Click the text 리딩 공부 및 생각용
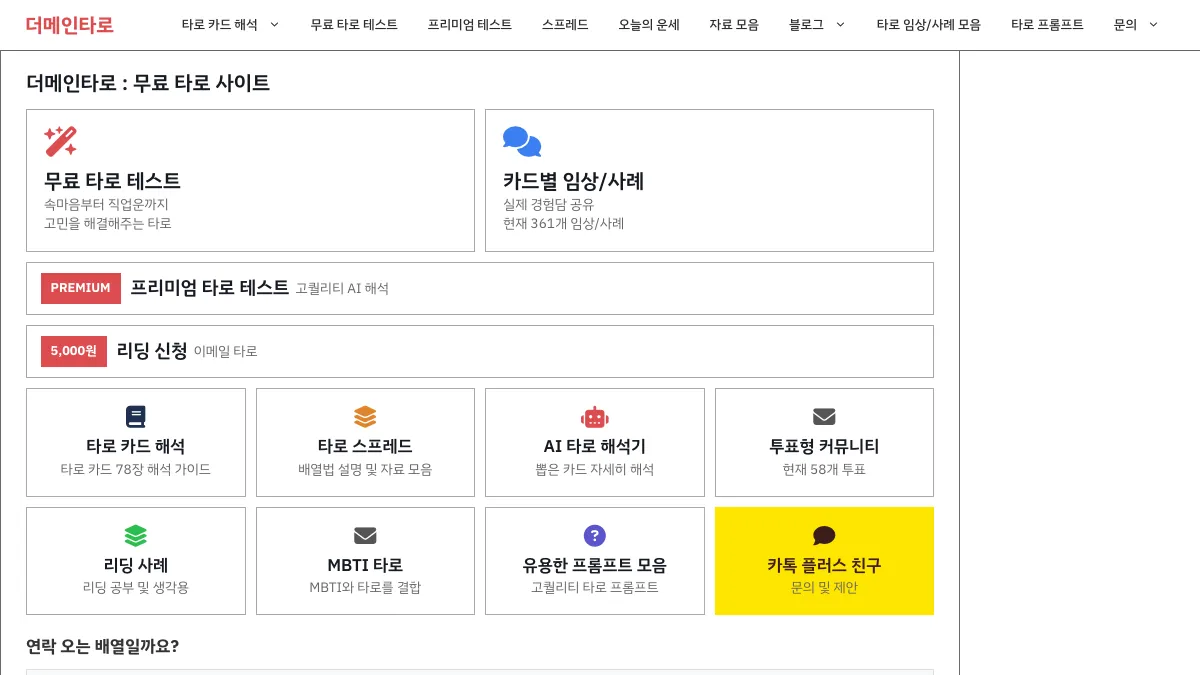The height and width of the screenshot is (675, 1200). pos(136,588)
